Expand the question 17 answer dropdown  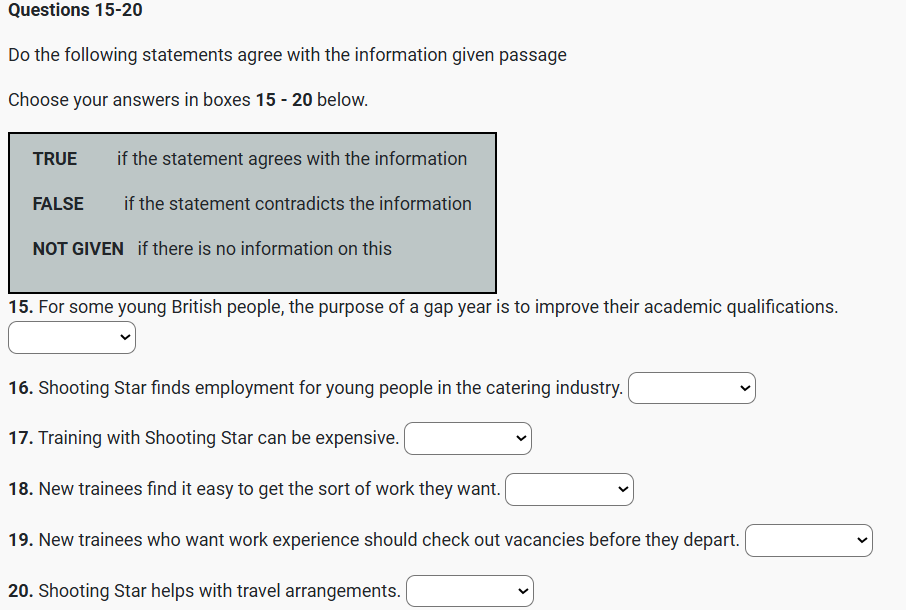pyautogui.click(x=467, y=438)
